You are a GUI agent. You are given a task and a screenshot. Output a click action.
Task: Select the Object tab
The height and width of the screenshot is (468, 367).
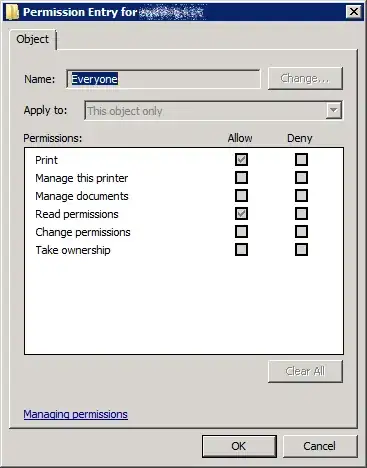(33, 39)
